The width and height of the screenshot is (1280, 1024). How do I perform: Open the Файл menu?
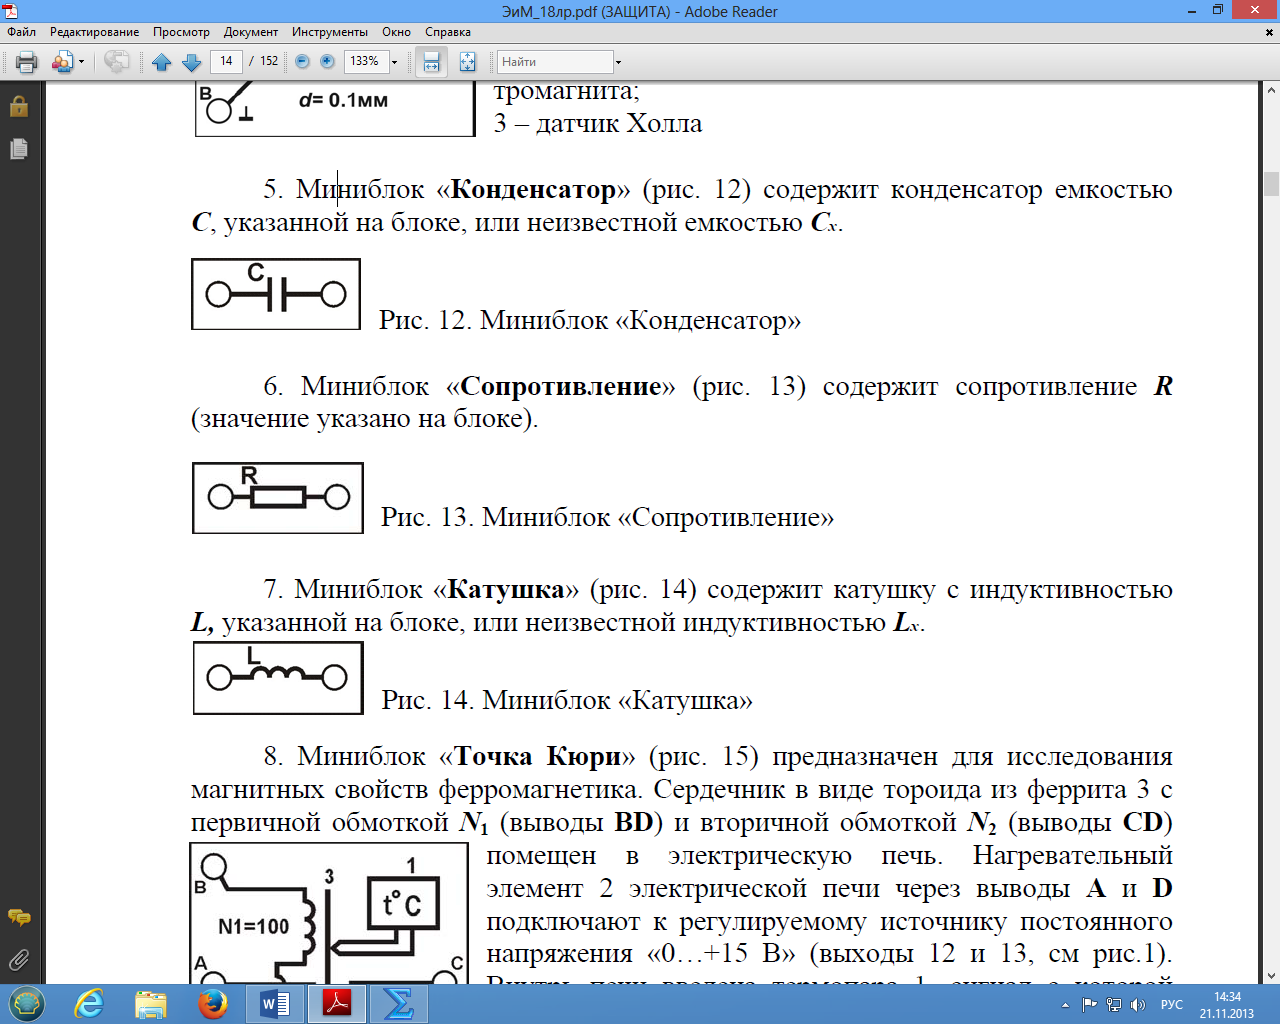(x=21, y=32)
